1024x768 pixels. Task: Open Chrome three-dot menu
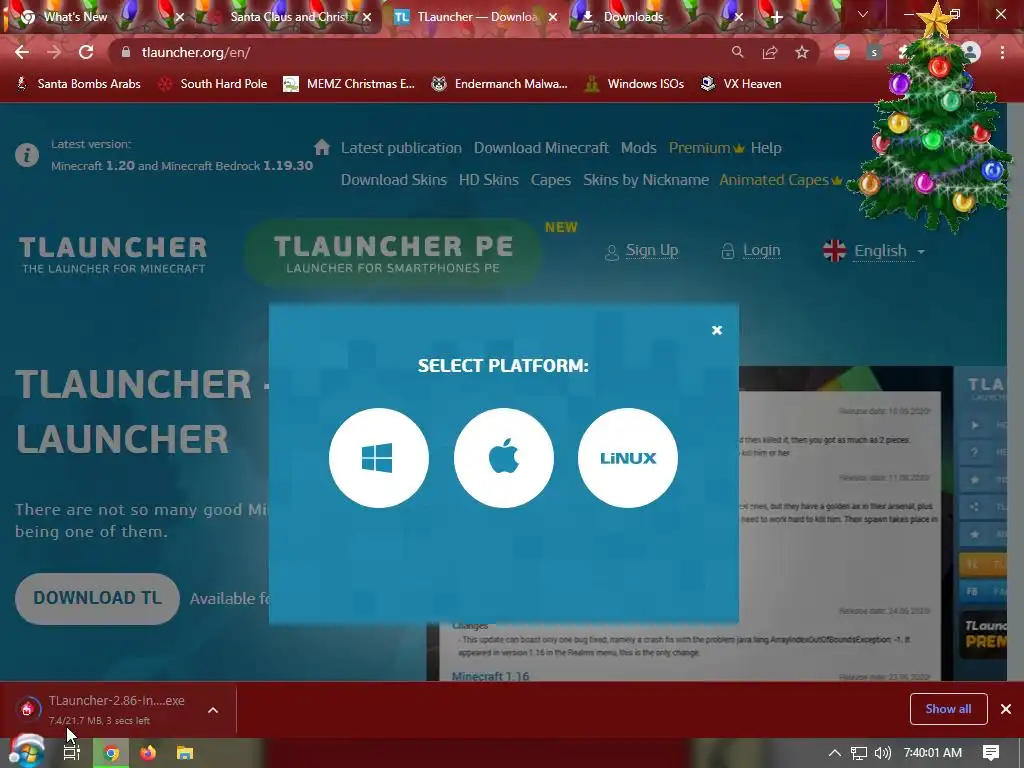click(1002, 52)
